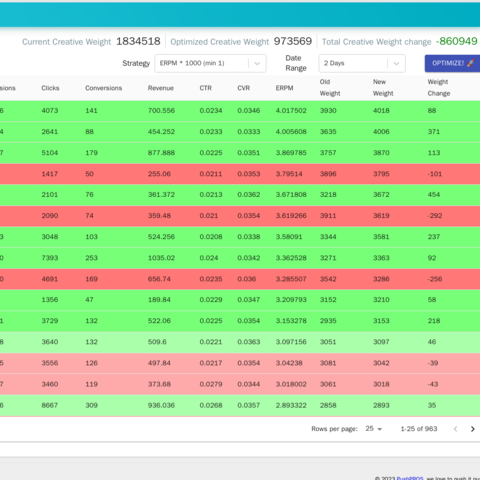Screen dimensions: 480x480
Task: Go to the previous table page
Action: [x=455, y=429]
